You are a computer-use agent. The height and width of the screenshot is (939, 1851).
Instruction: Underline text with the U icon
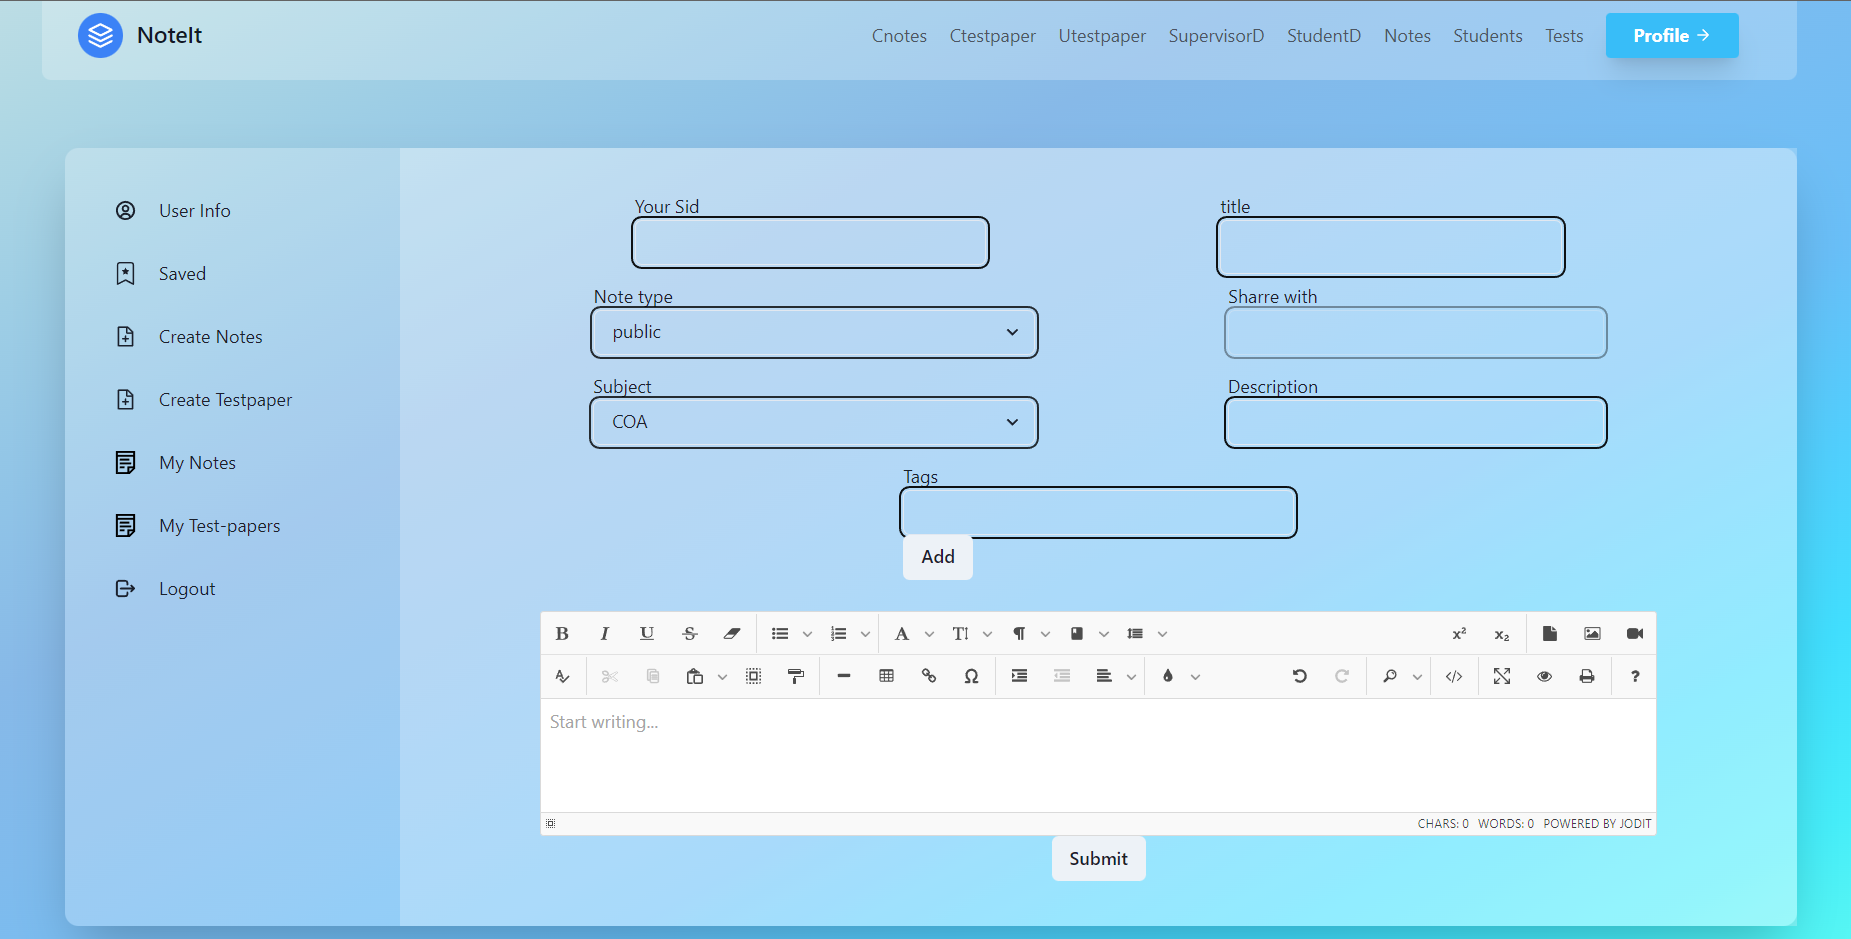[x=646, y=633]
